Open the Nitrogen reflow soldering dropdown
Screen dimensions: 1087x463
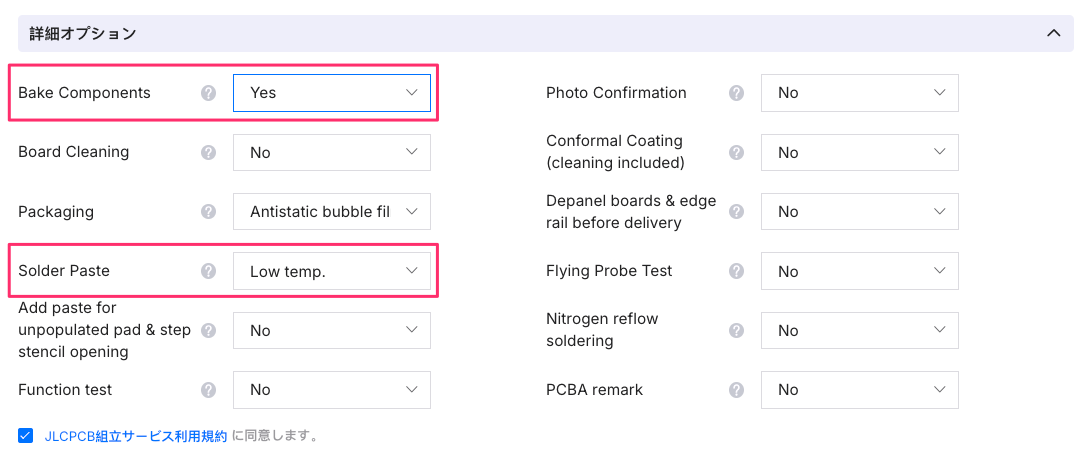859,330
